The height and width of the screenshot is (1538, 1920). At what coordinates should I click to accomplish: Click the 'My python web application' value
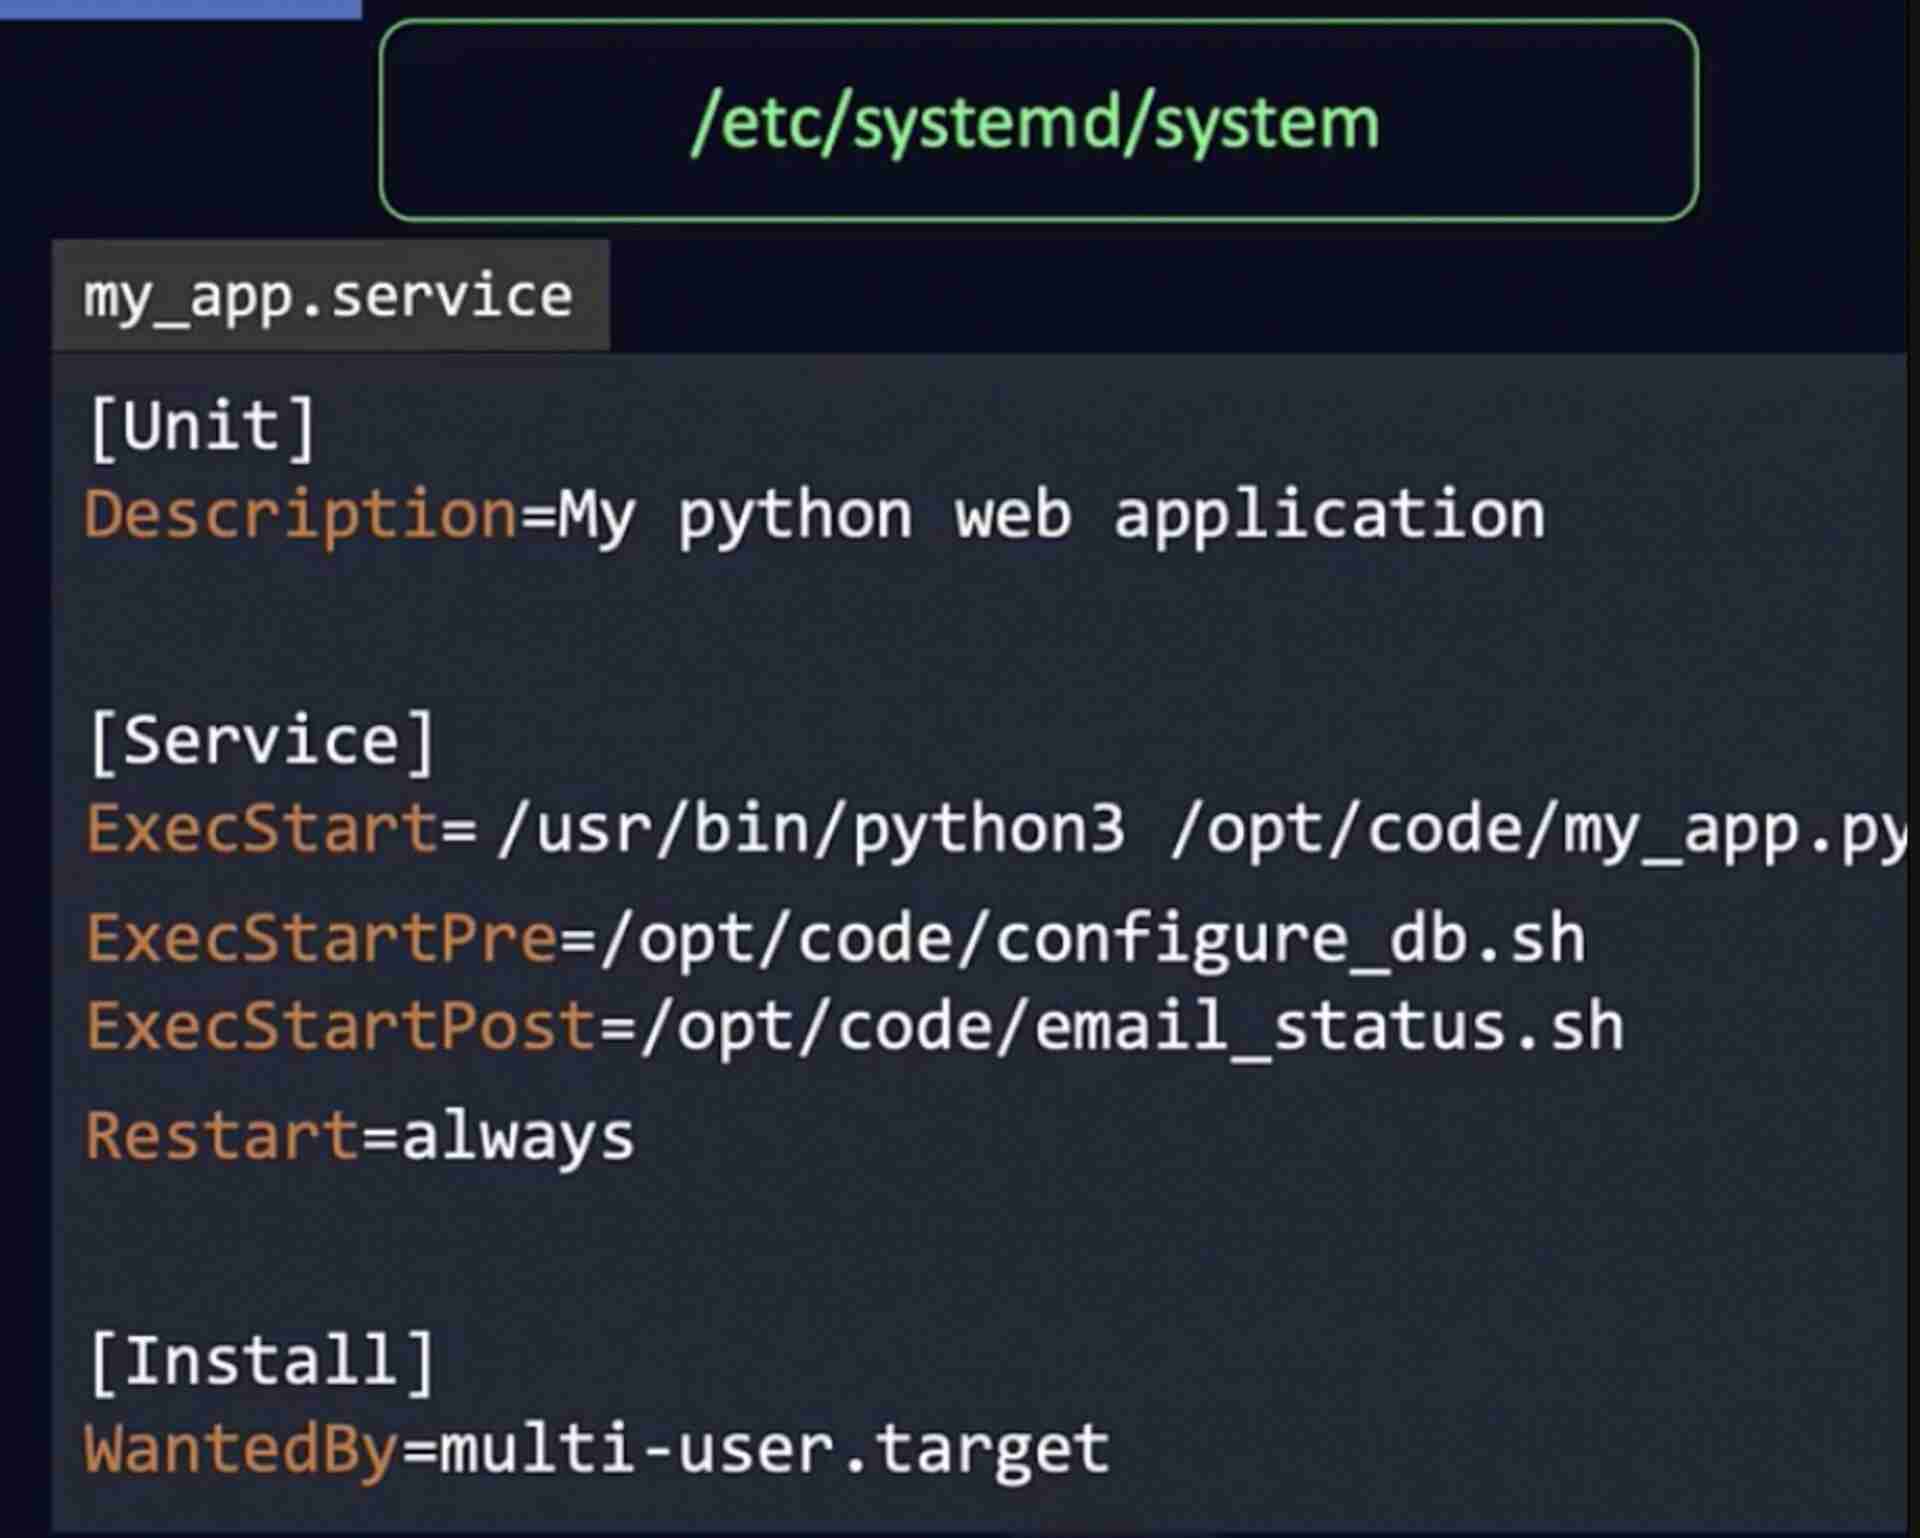1051,518
